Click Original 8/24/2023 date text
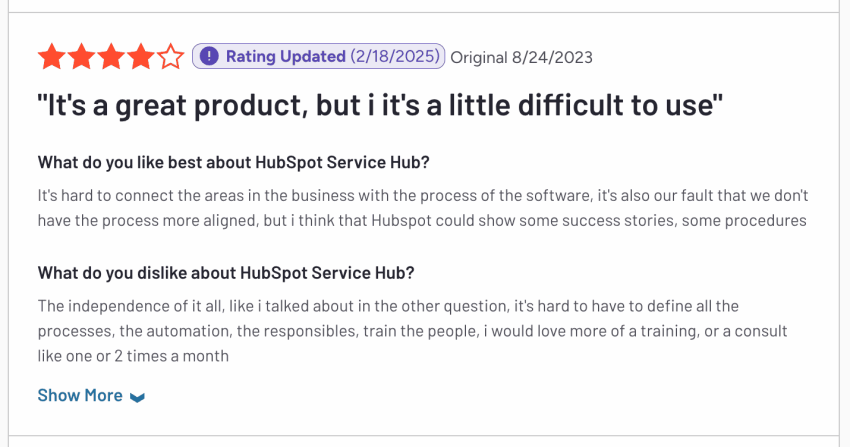 (521, 57)
